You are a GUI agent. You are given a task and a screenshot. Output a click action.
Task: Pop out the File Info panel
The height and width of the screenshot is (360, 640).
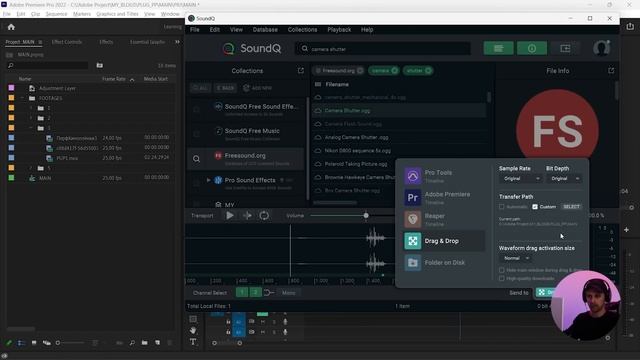[x=611, y=71]
